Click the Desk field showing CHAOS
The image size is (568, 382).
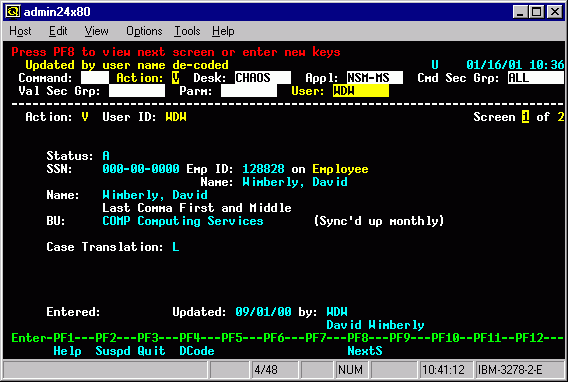point(263,78)
